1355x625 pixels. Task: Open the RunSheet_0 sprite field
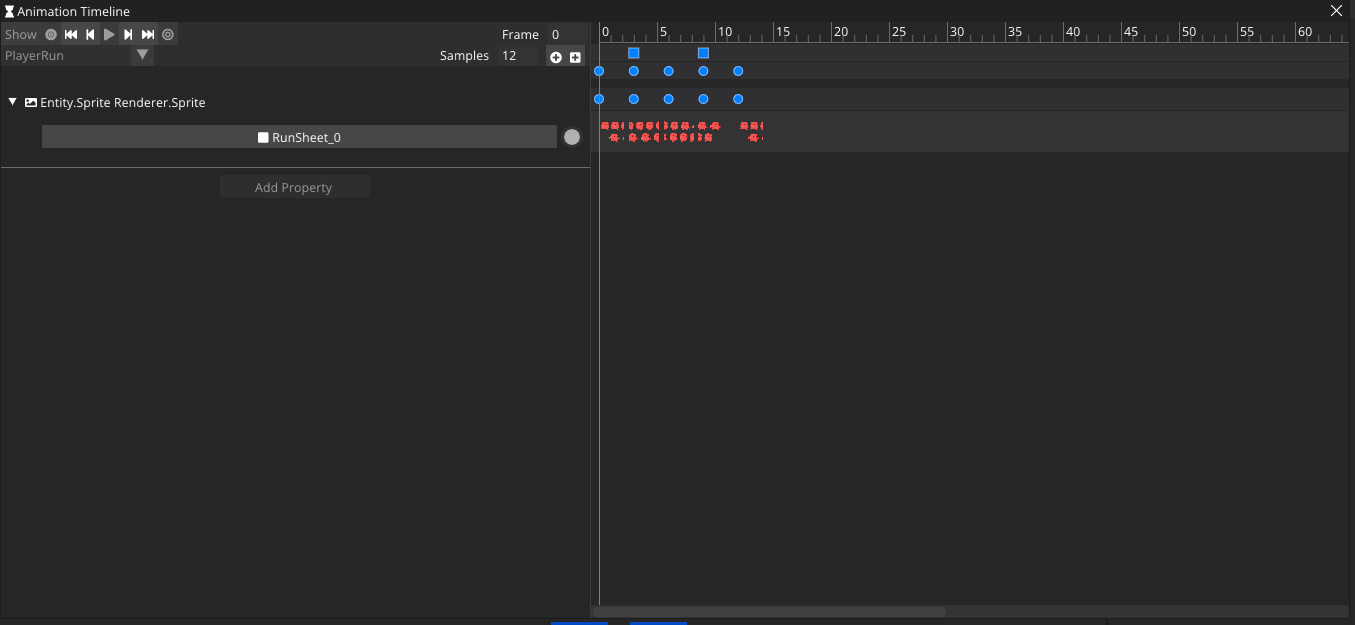299,137
